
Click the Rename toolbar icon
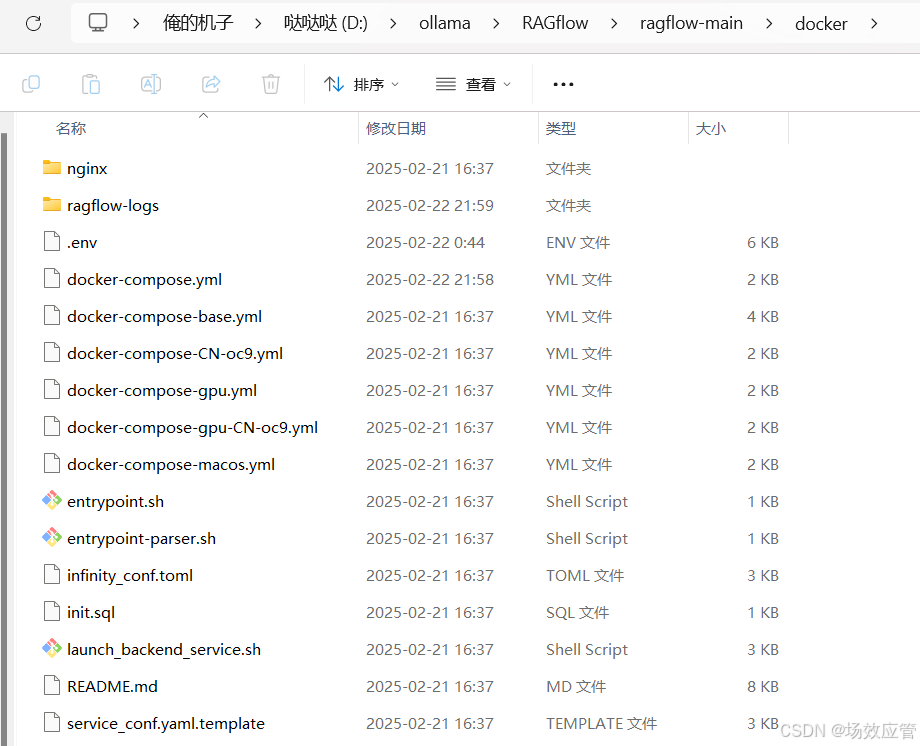(151, 85)
